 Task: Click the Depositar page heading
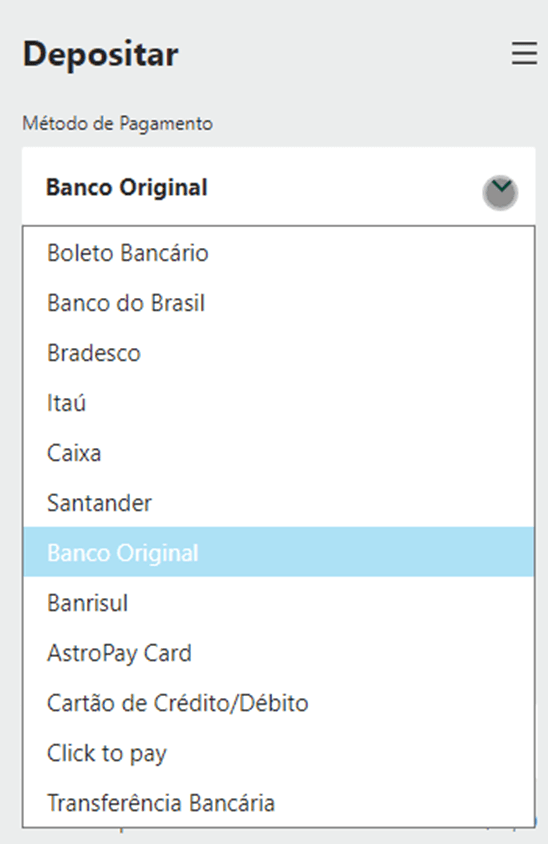pyautogui.click(x=101, y=55)
